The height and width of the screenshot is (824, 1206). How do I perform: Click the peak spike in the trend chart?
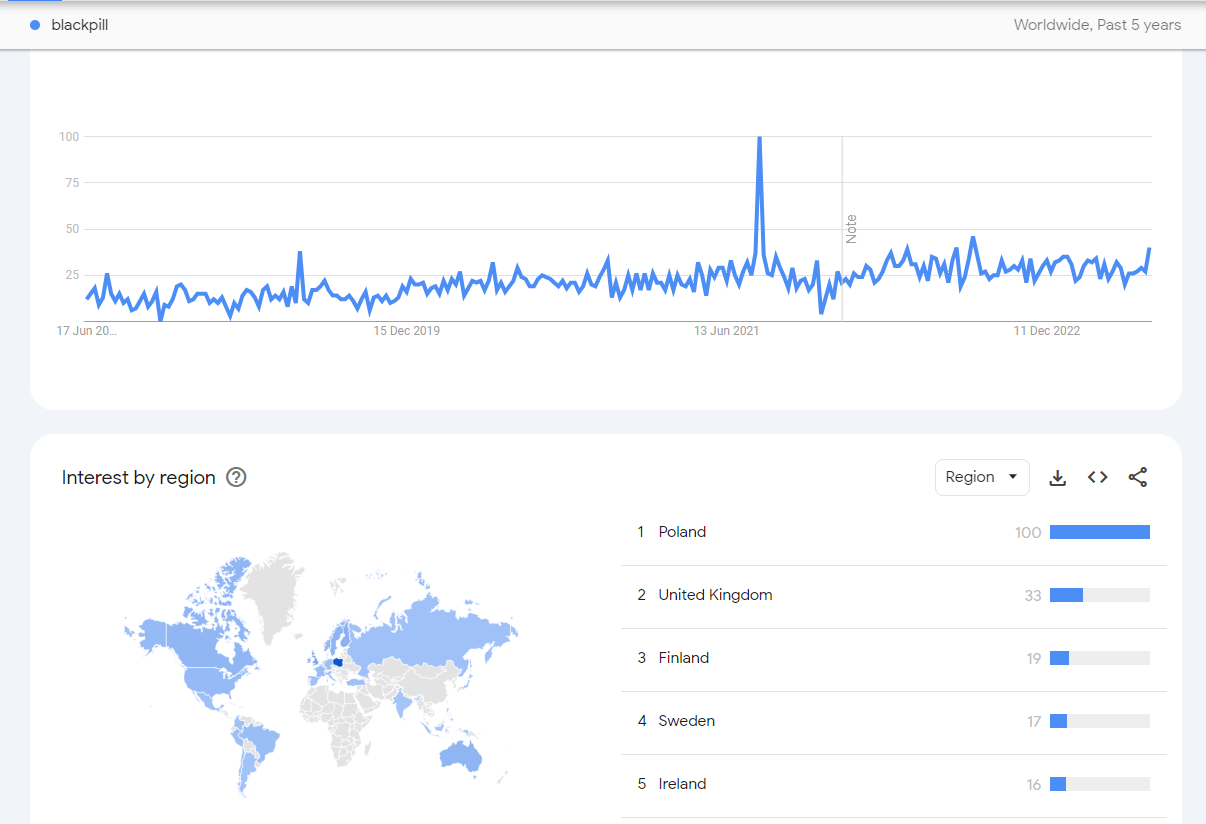click(760, 140)
